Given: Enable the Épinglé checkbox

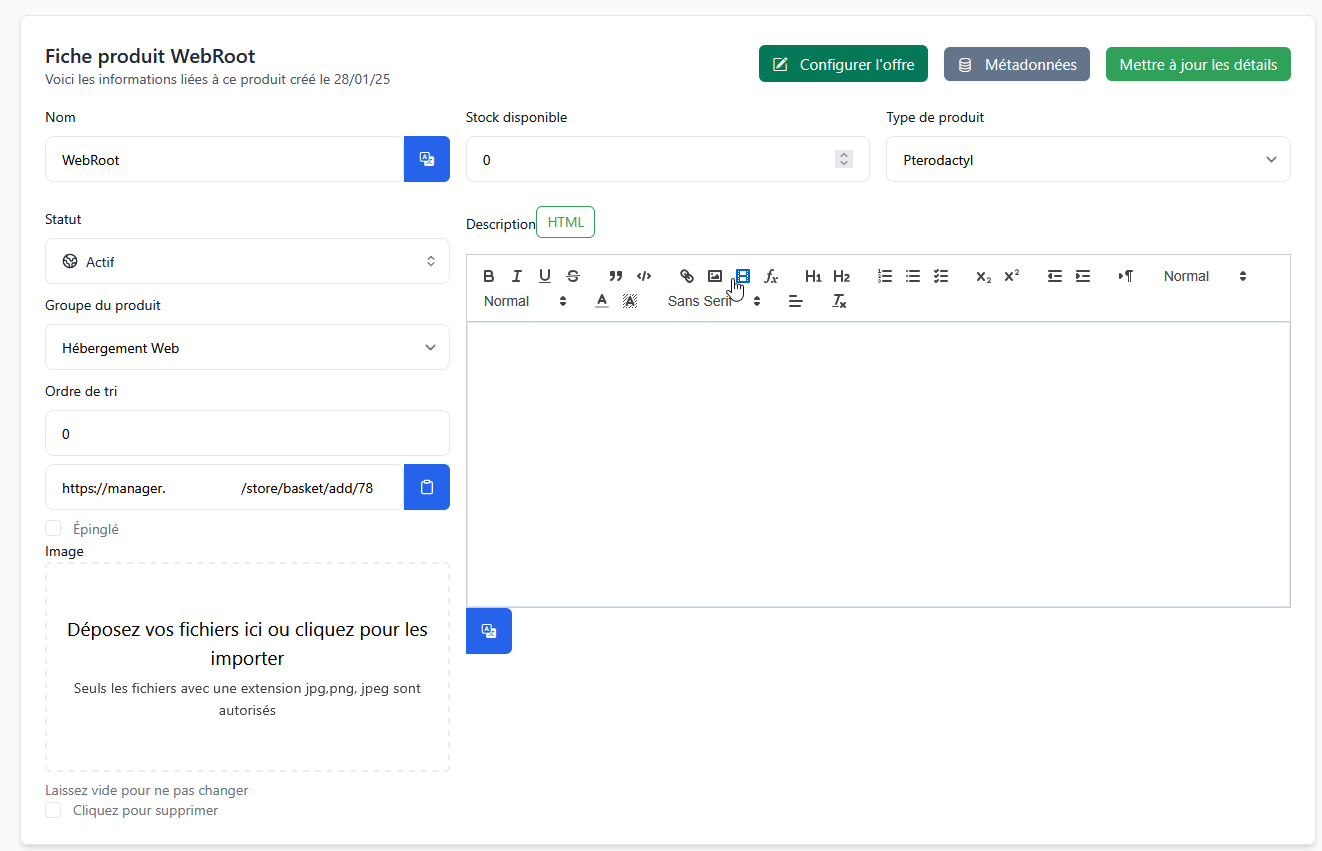Looking at the screenshot, I should click(54, 529).
